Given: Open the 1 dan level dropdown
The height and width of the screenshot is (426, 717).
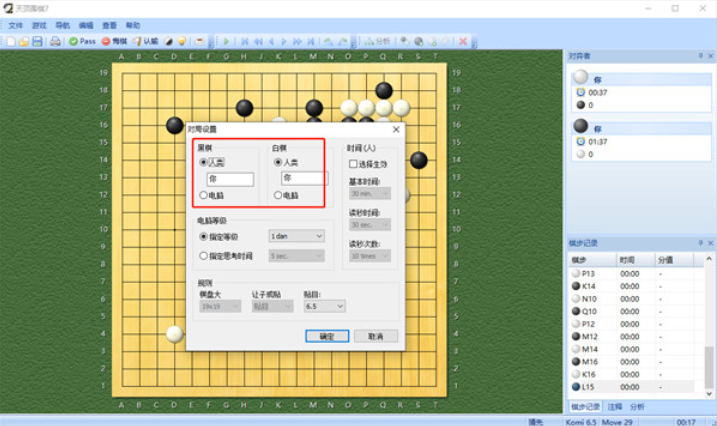Looking at the screenshot, I should click(x=297, y=236).
